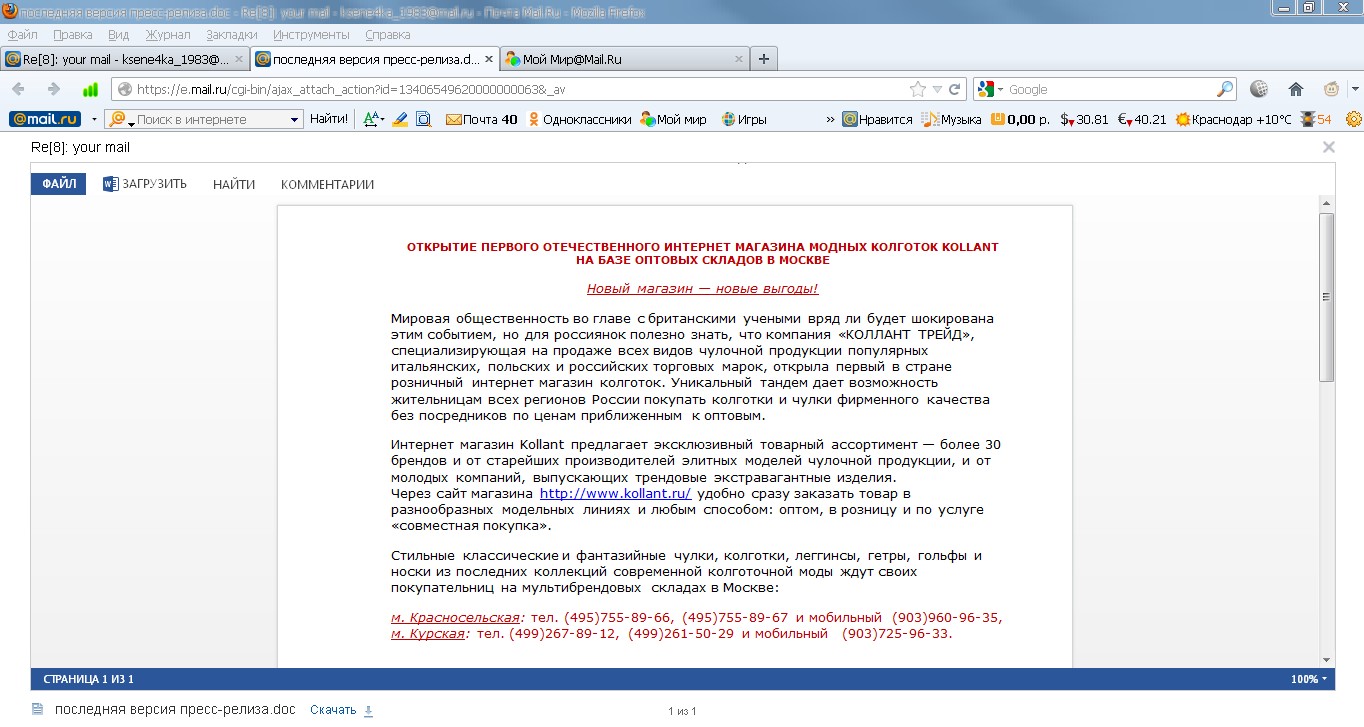Click the Найти! search button

click(x=329, y=119)
